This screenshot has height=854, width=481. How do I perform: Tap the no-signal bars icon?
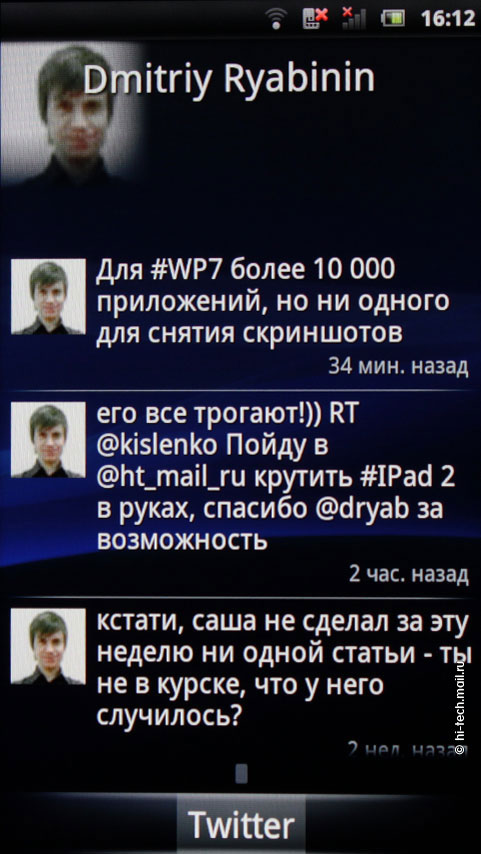tap(353, 20)
